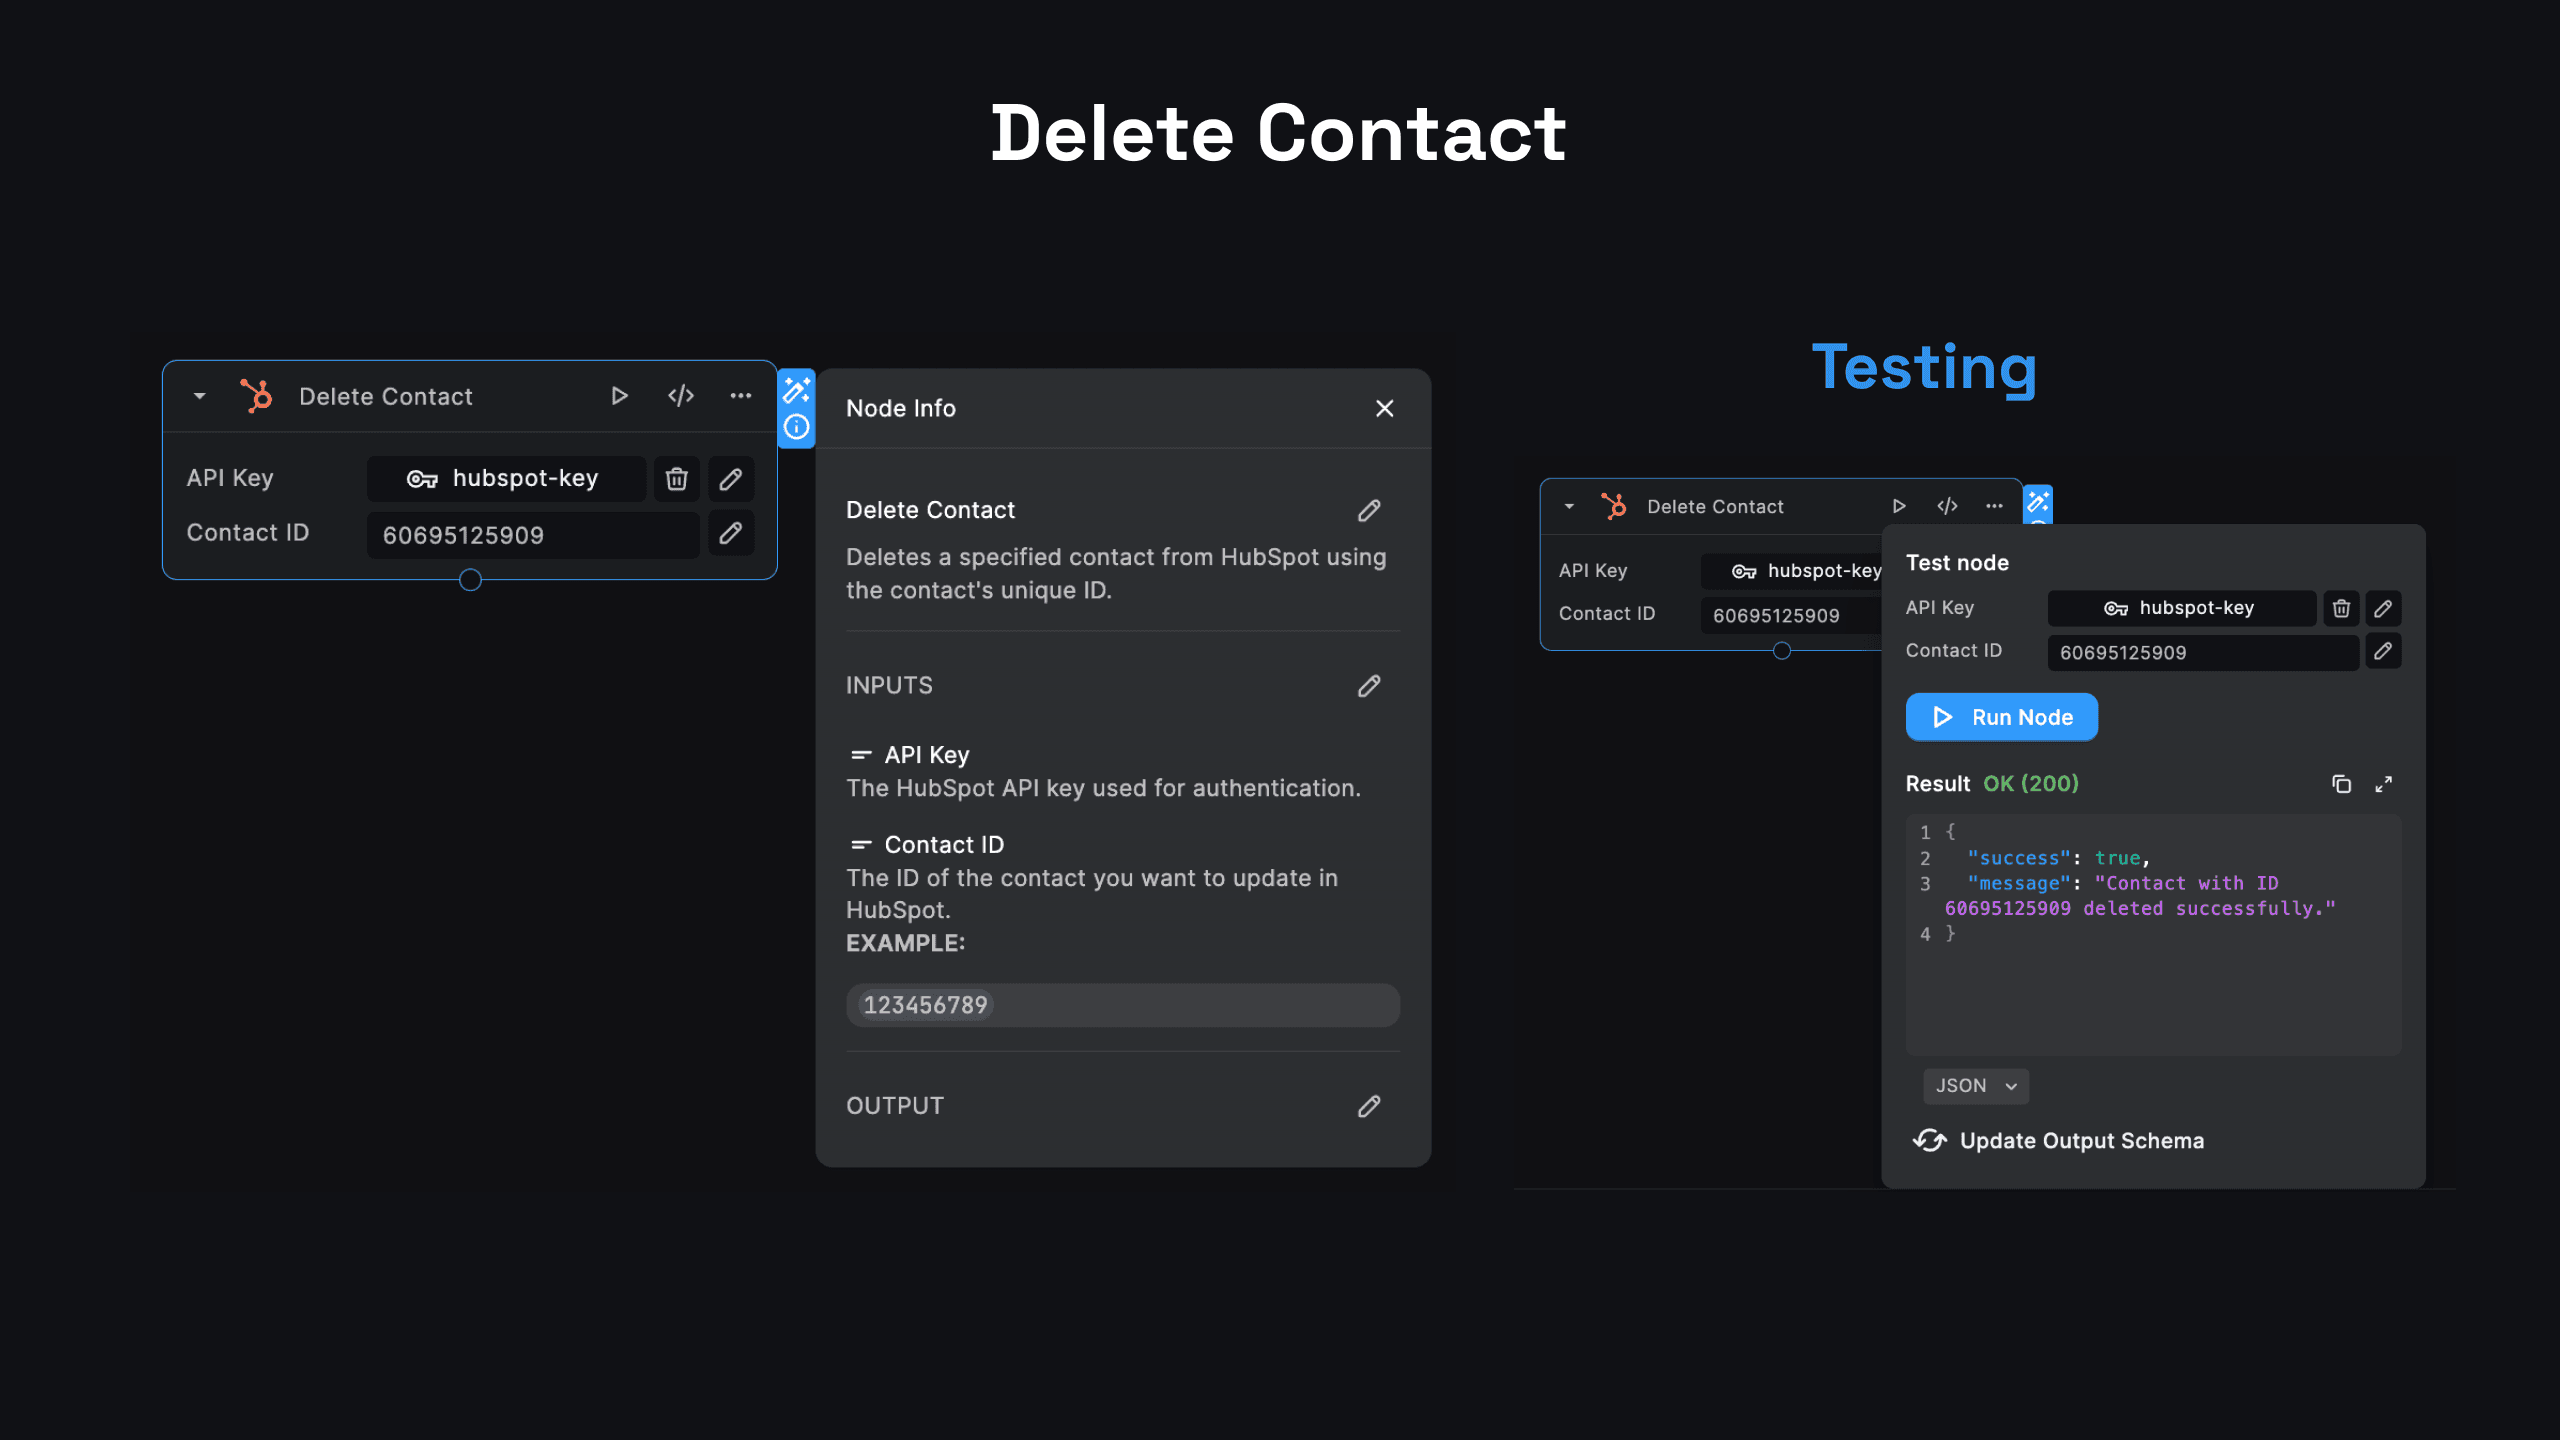Click the info icon under the magic wand
Image resolution: width=2560 pixels, height=1440 pixels.
pos(795,428)
